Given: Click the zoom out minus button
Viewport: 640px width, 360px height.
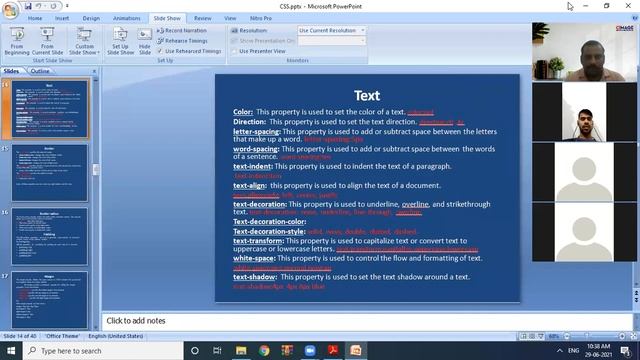Looking at the screenshot, I should 567,336.
